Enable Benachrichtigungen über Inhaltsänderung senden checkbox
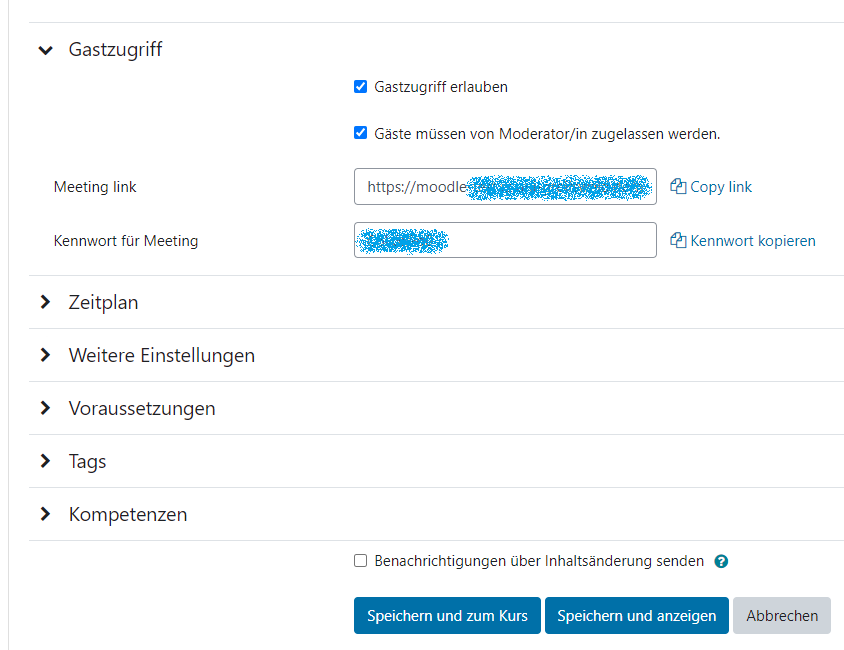The height and width of the screenshot is (650, 844). (361, 561)
